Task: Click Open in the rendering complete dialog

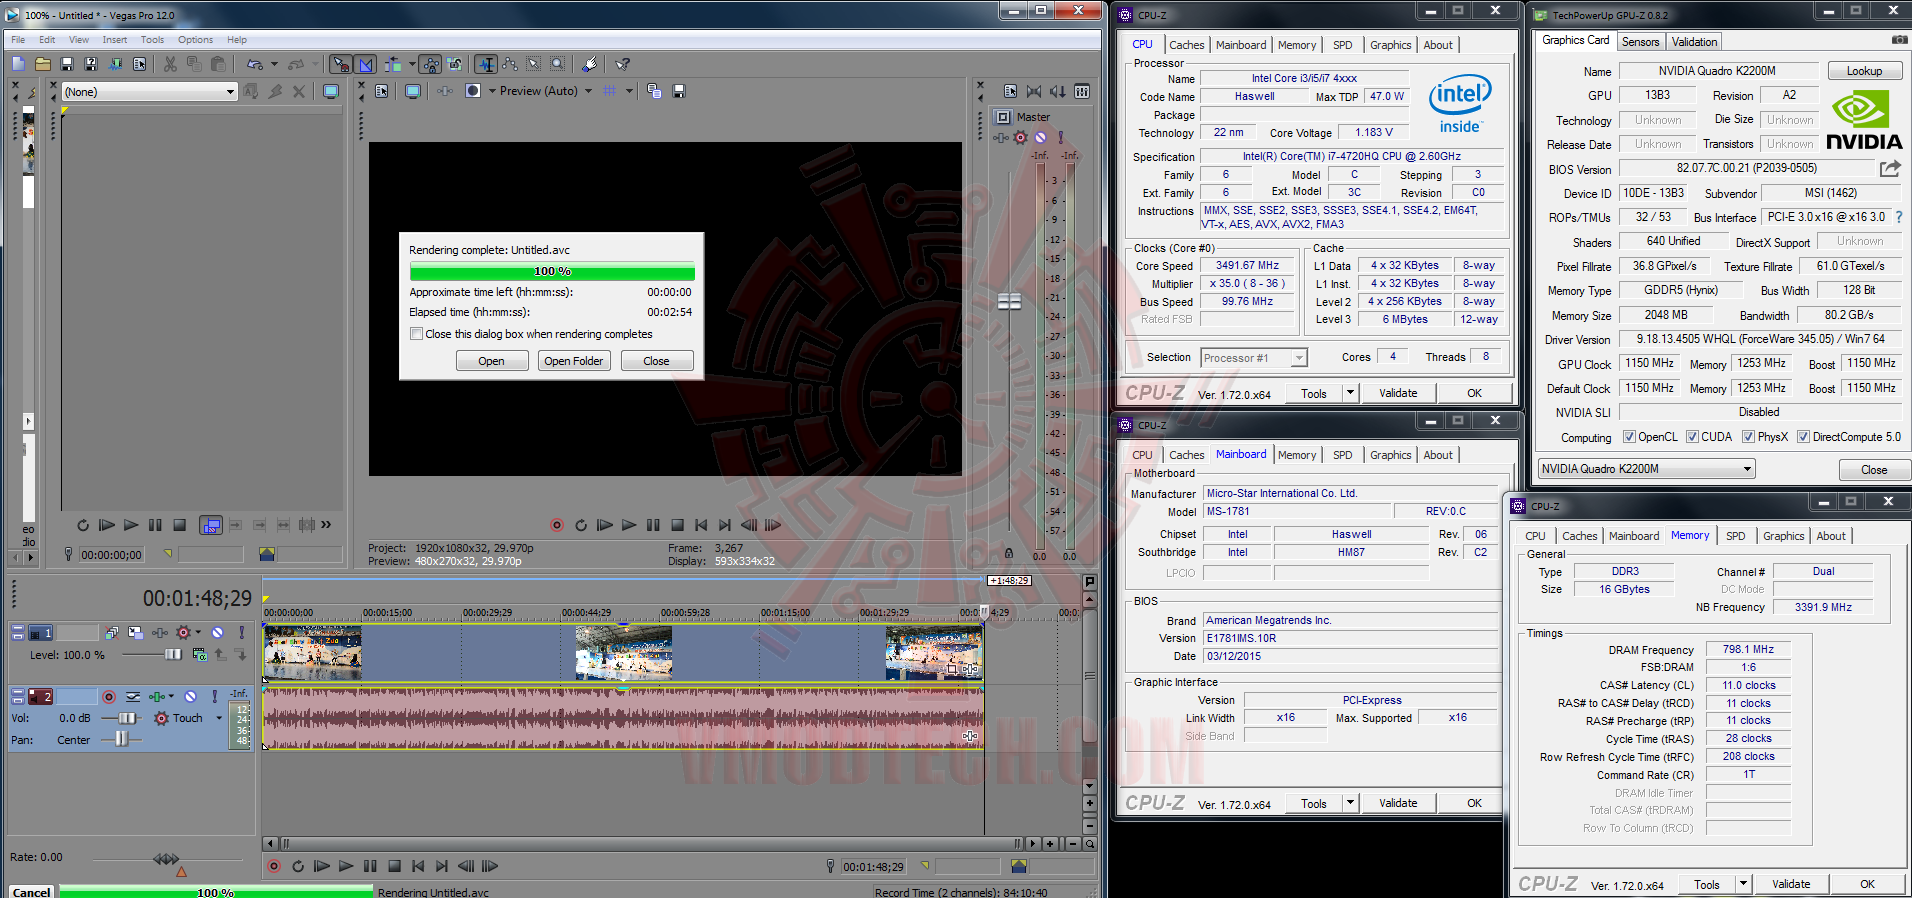Action: tap(491, 361)
